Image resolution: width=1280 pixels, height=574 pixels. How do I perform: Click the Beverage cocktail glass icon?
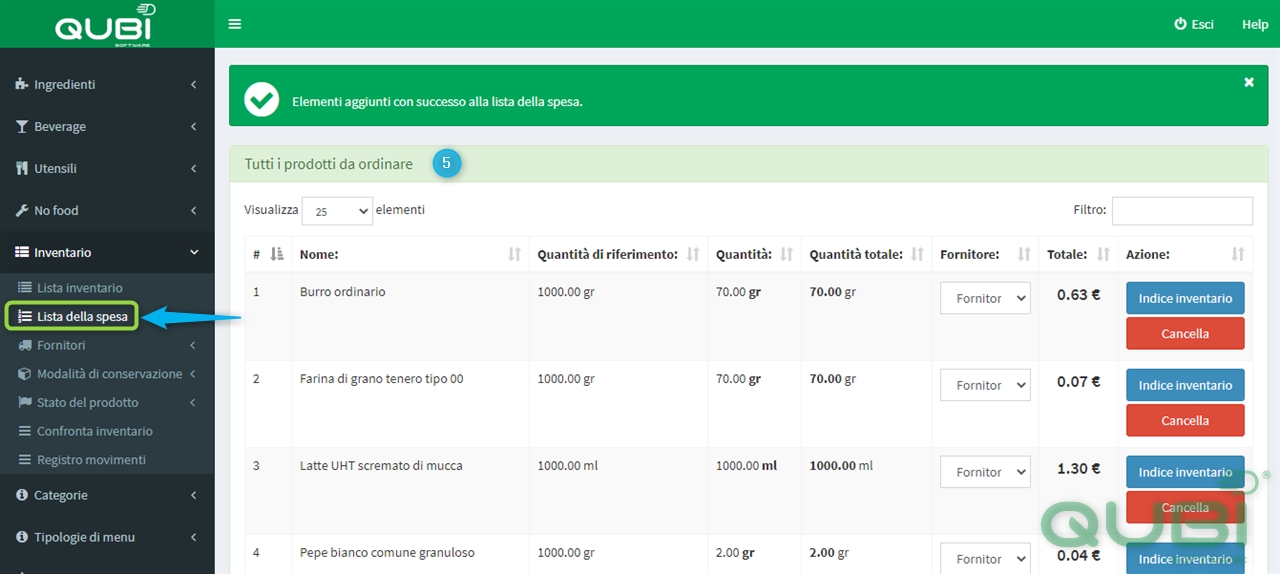[x=22, y=127]
